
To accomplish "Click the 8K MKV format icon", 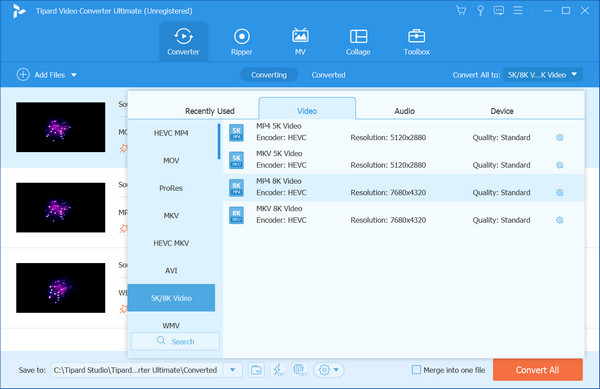I will [x=236, y=215].
